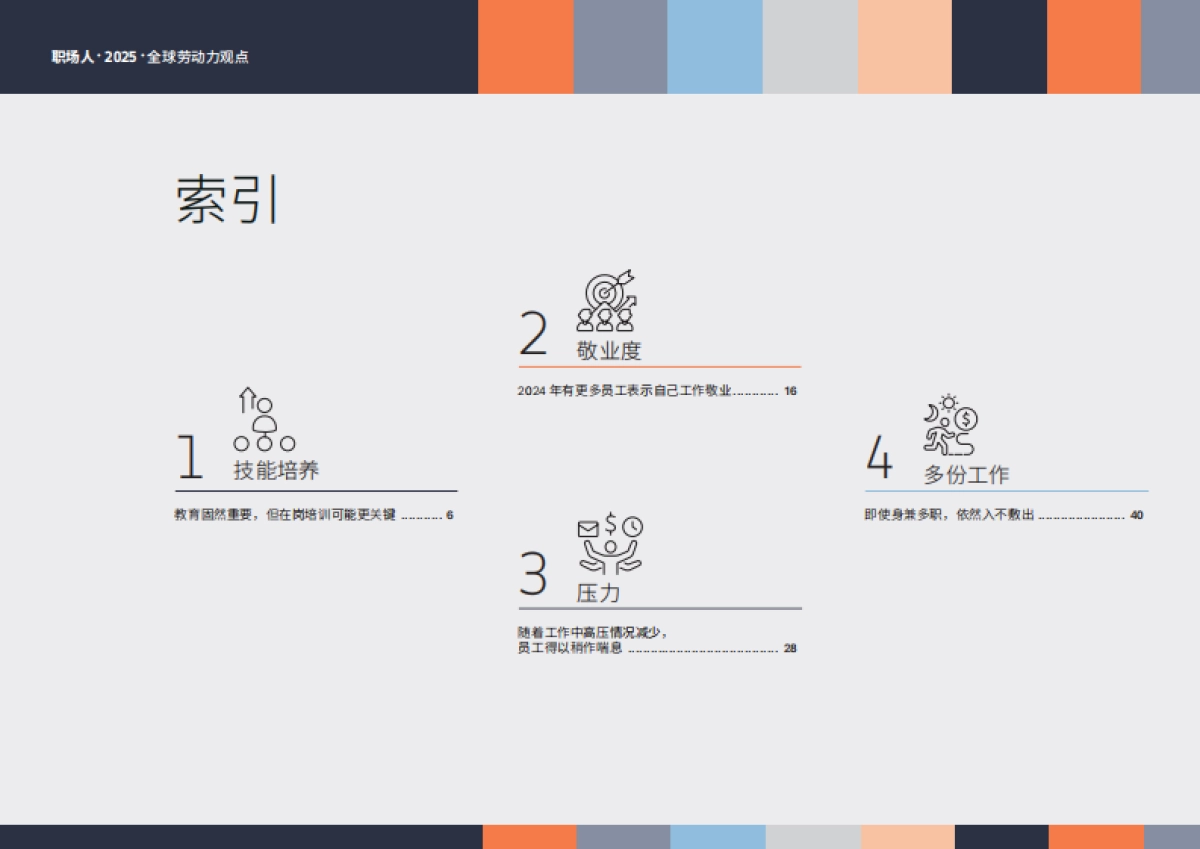Select the orange stripe in the top banner

[525, 45]
